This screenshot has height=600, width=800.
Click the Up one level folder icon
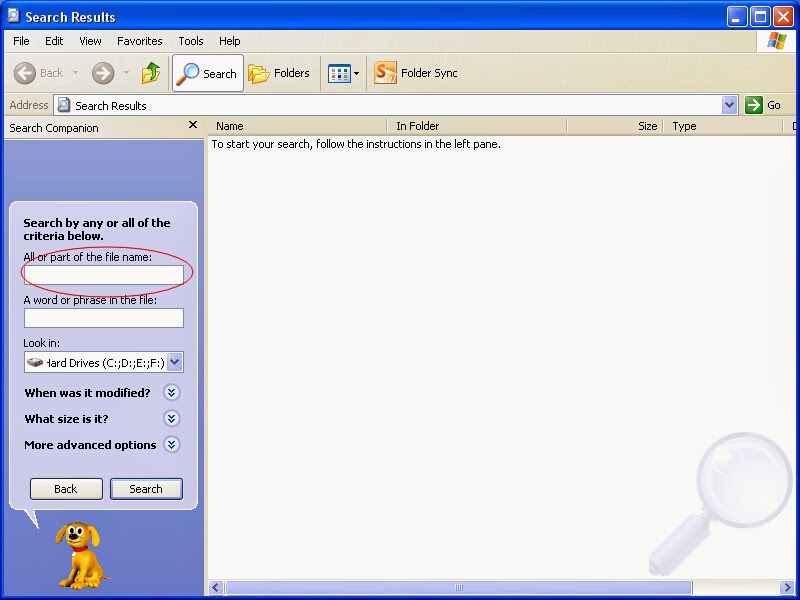(x=152, y=72)
